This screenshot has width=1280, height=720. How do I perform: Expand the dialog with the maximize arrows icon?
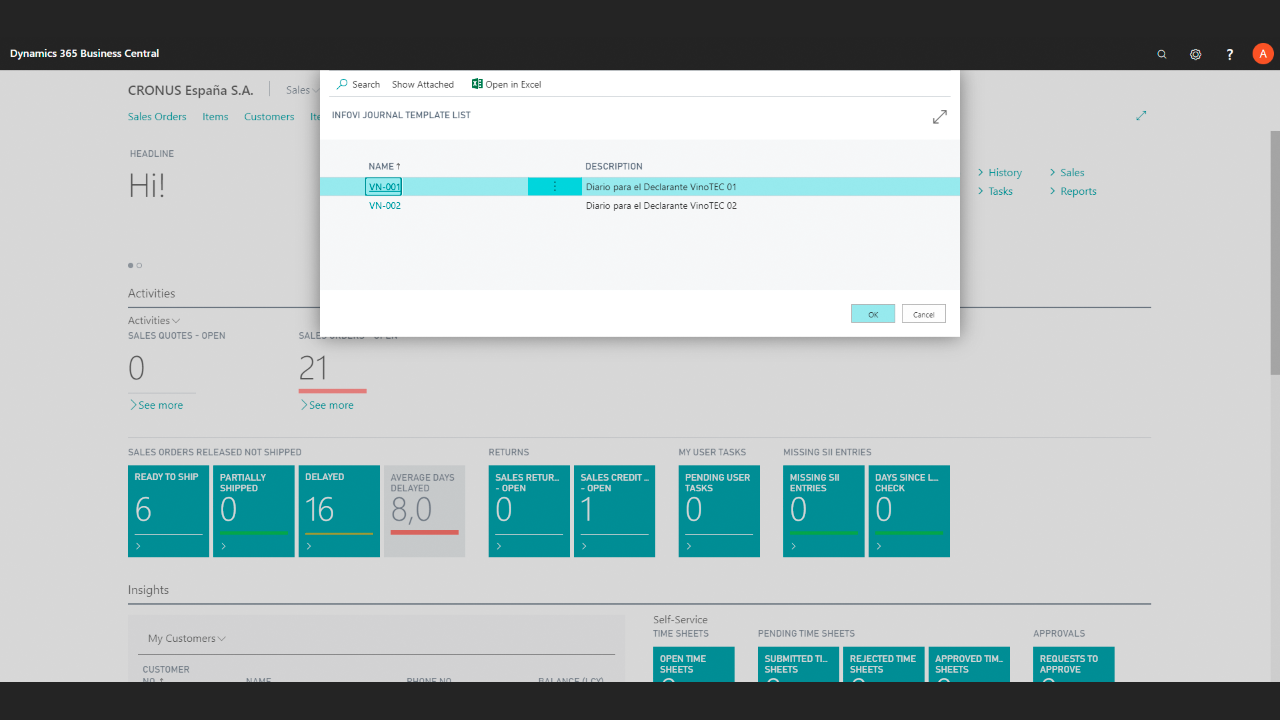click(x=940, y=117)
